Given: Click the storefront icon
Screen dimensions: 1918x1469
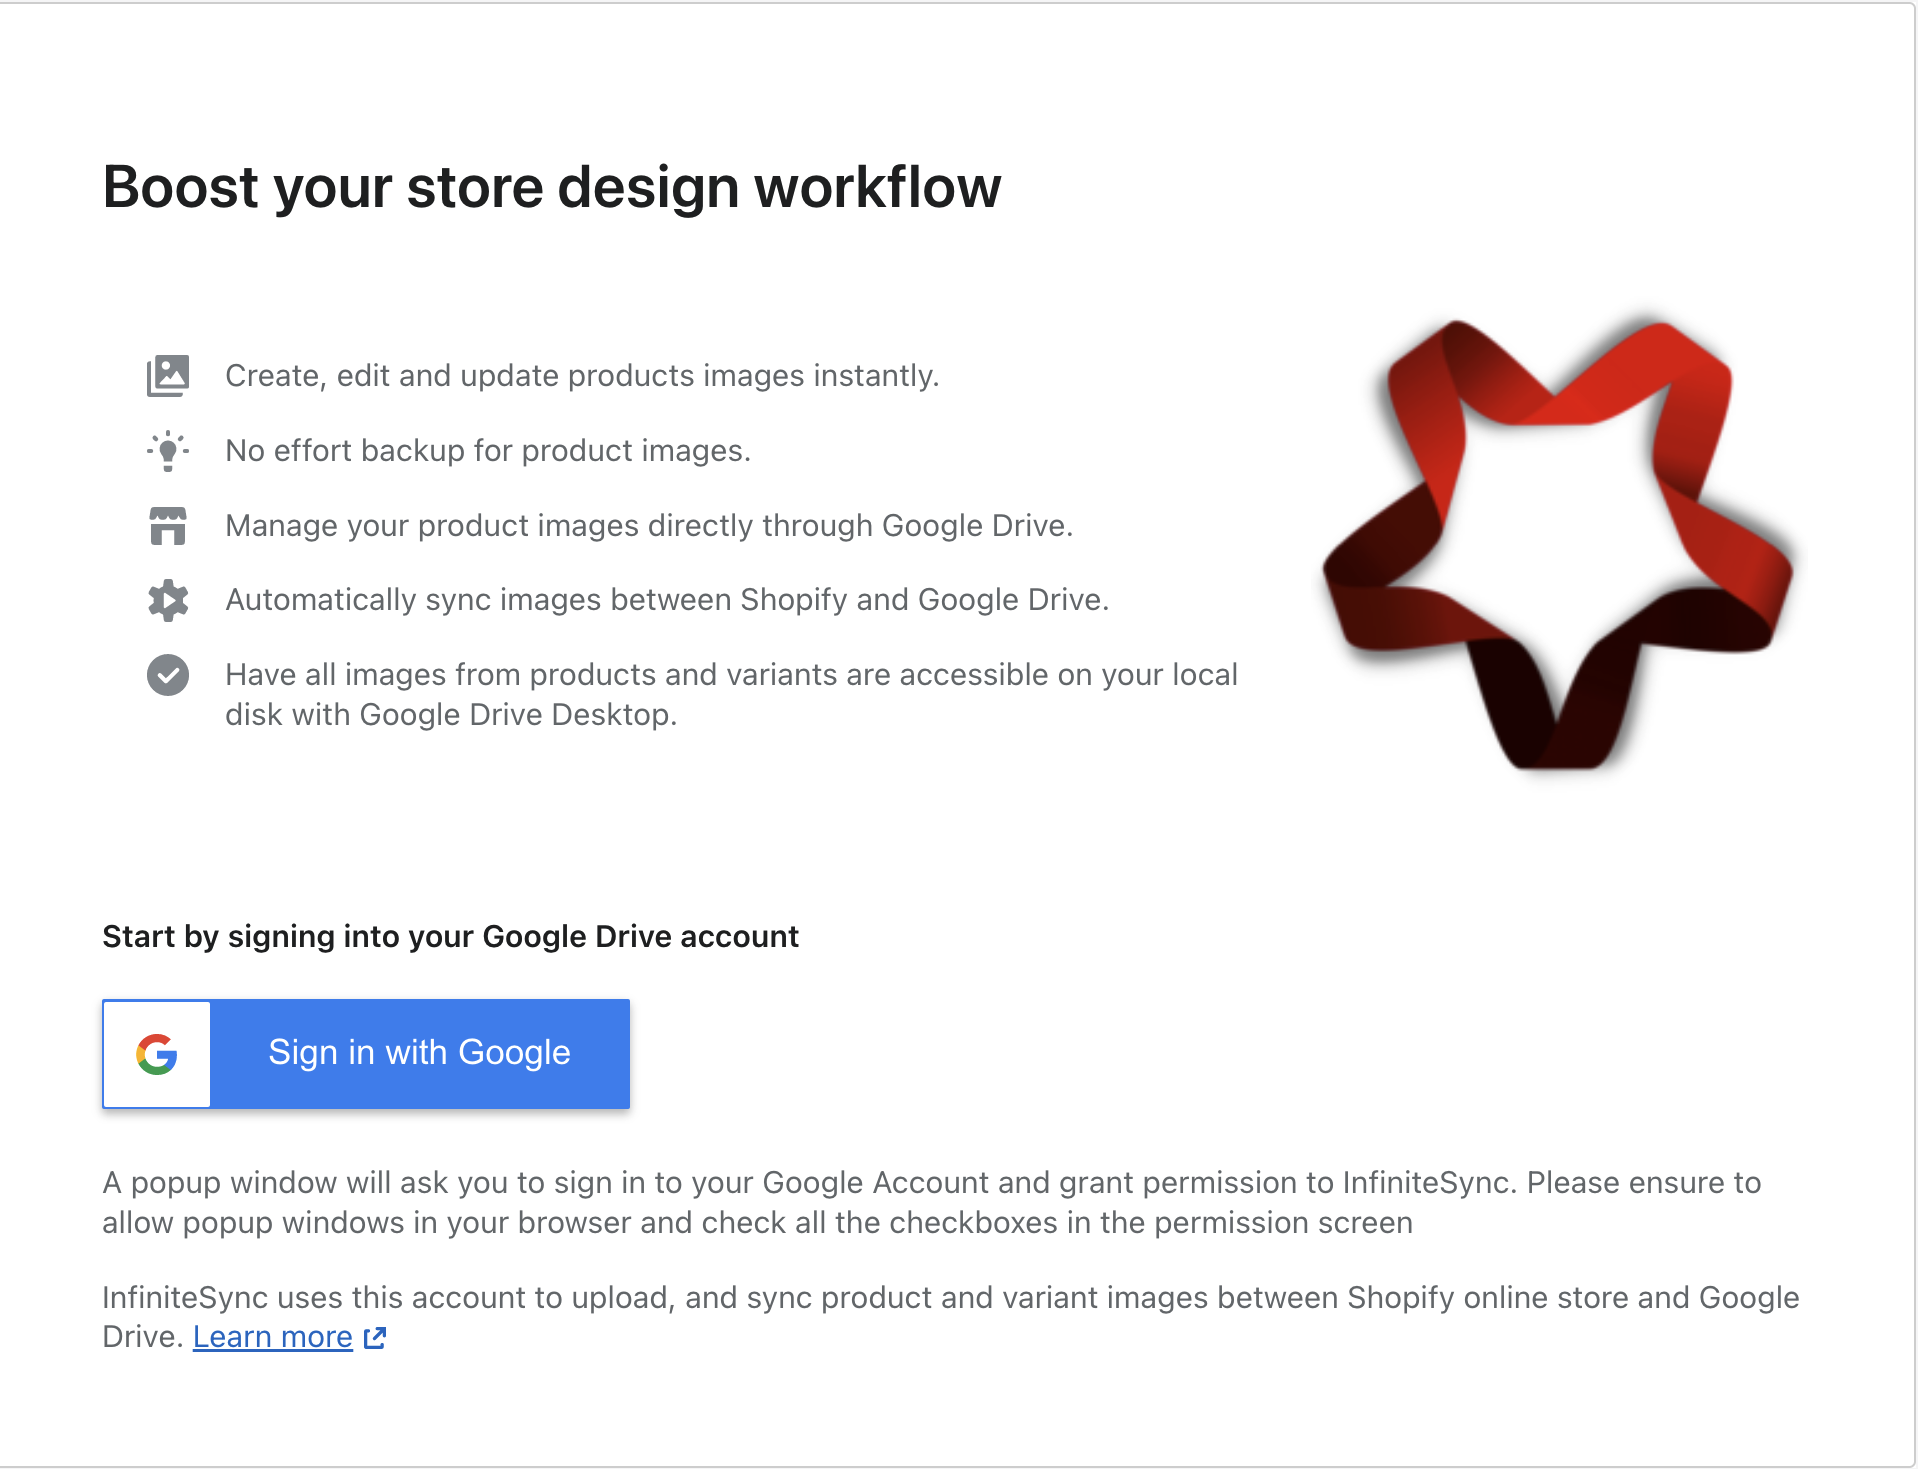Looking at the screenshot, I should tap(167, 526).
